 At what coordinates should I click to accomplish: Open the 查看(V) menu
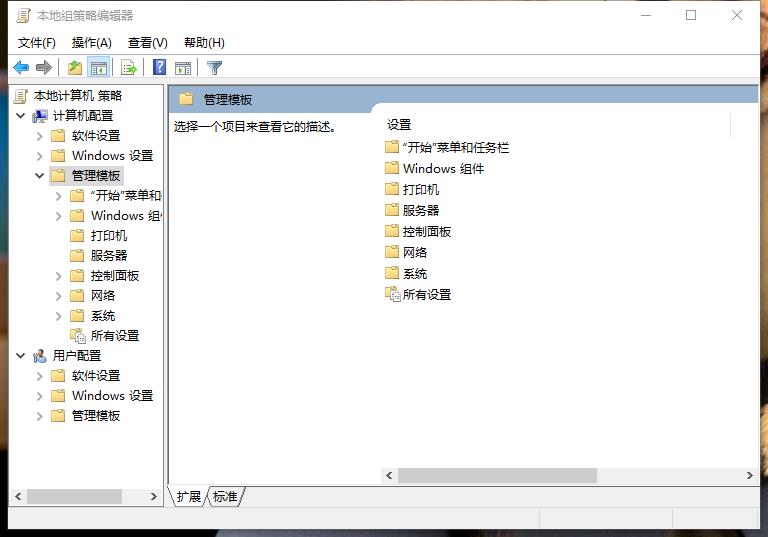point(147,43)
